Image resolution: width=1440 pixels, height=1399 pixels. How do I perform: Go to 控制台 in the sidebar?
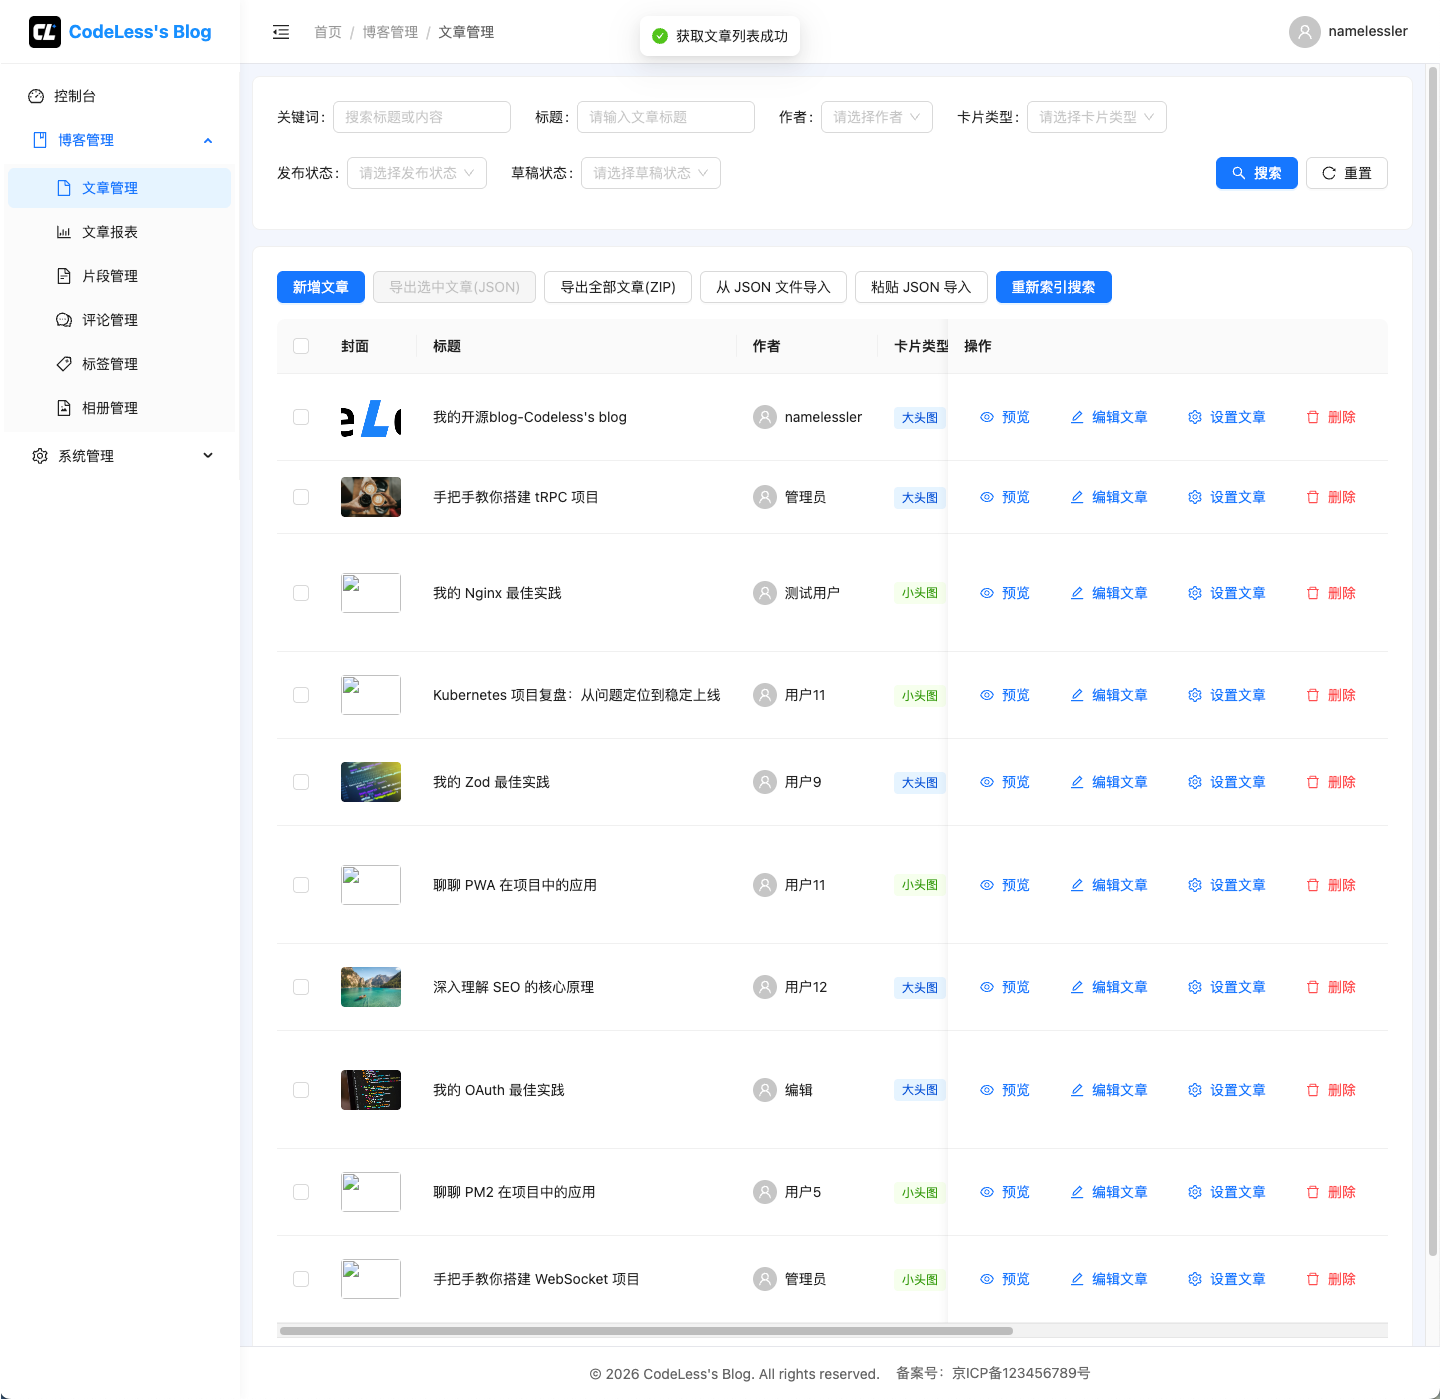120,96
